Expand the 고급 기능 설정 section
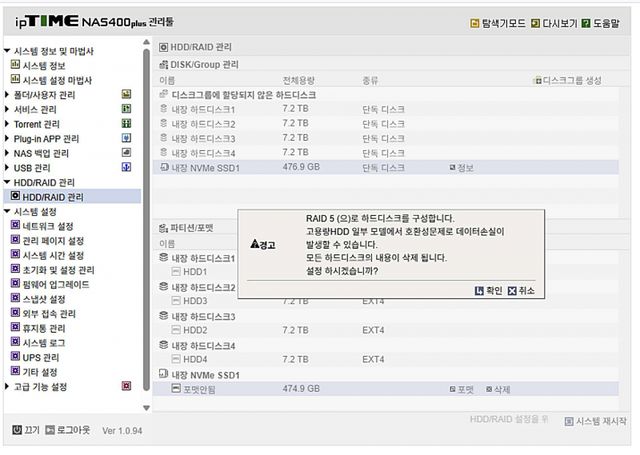Screen dimensions: 640x455 8,386
